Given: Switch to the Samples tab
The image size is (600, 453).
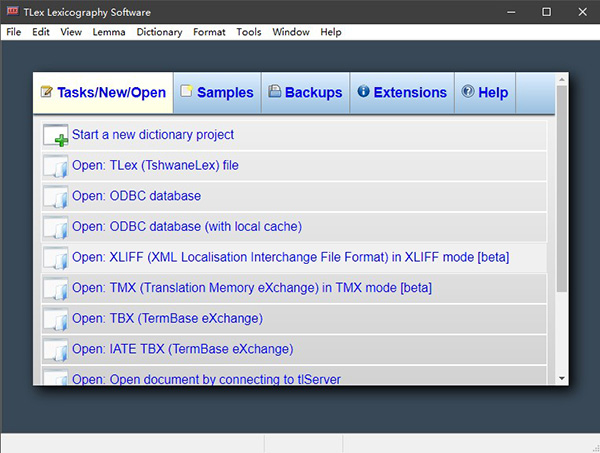Looking at the screenshot, I should point(217,93).
